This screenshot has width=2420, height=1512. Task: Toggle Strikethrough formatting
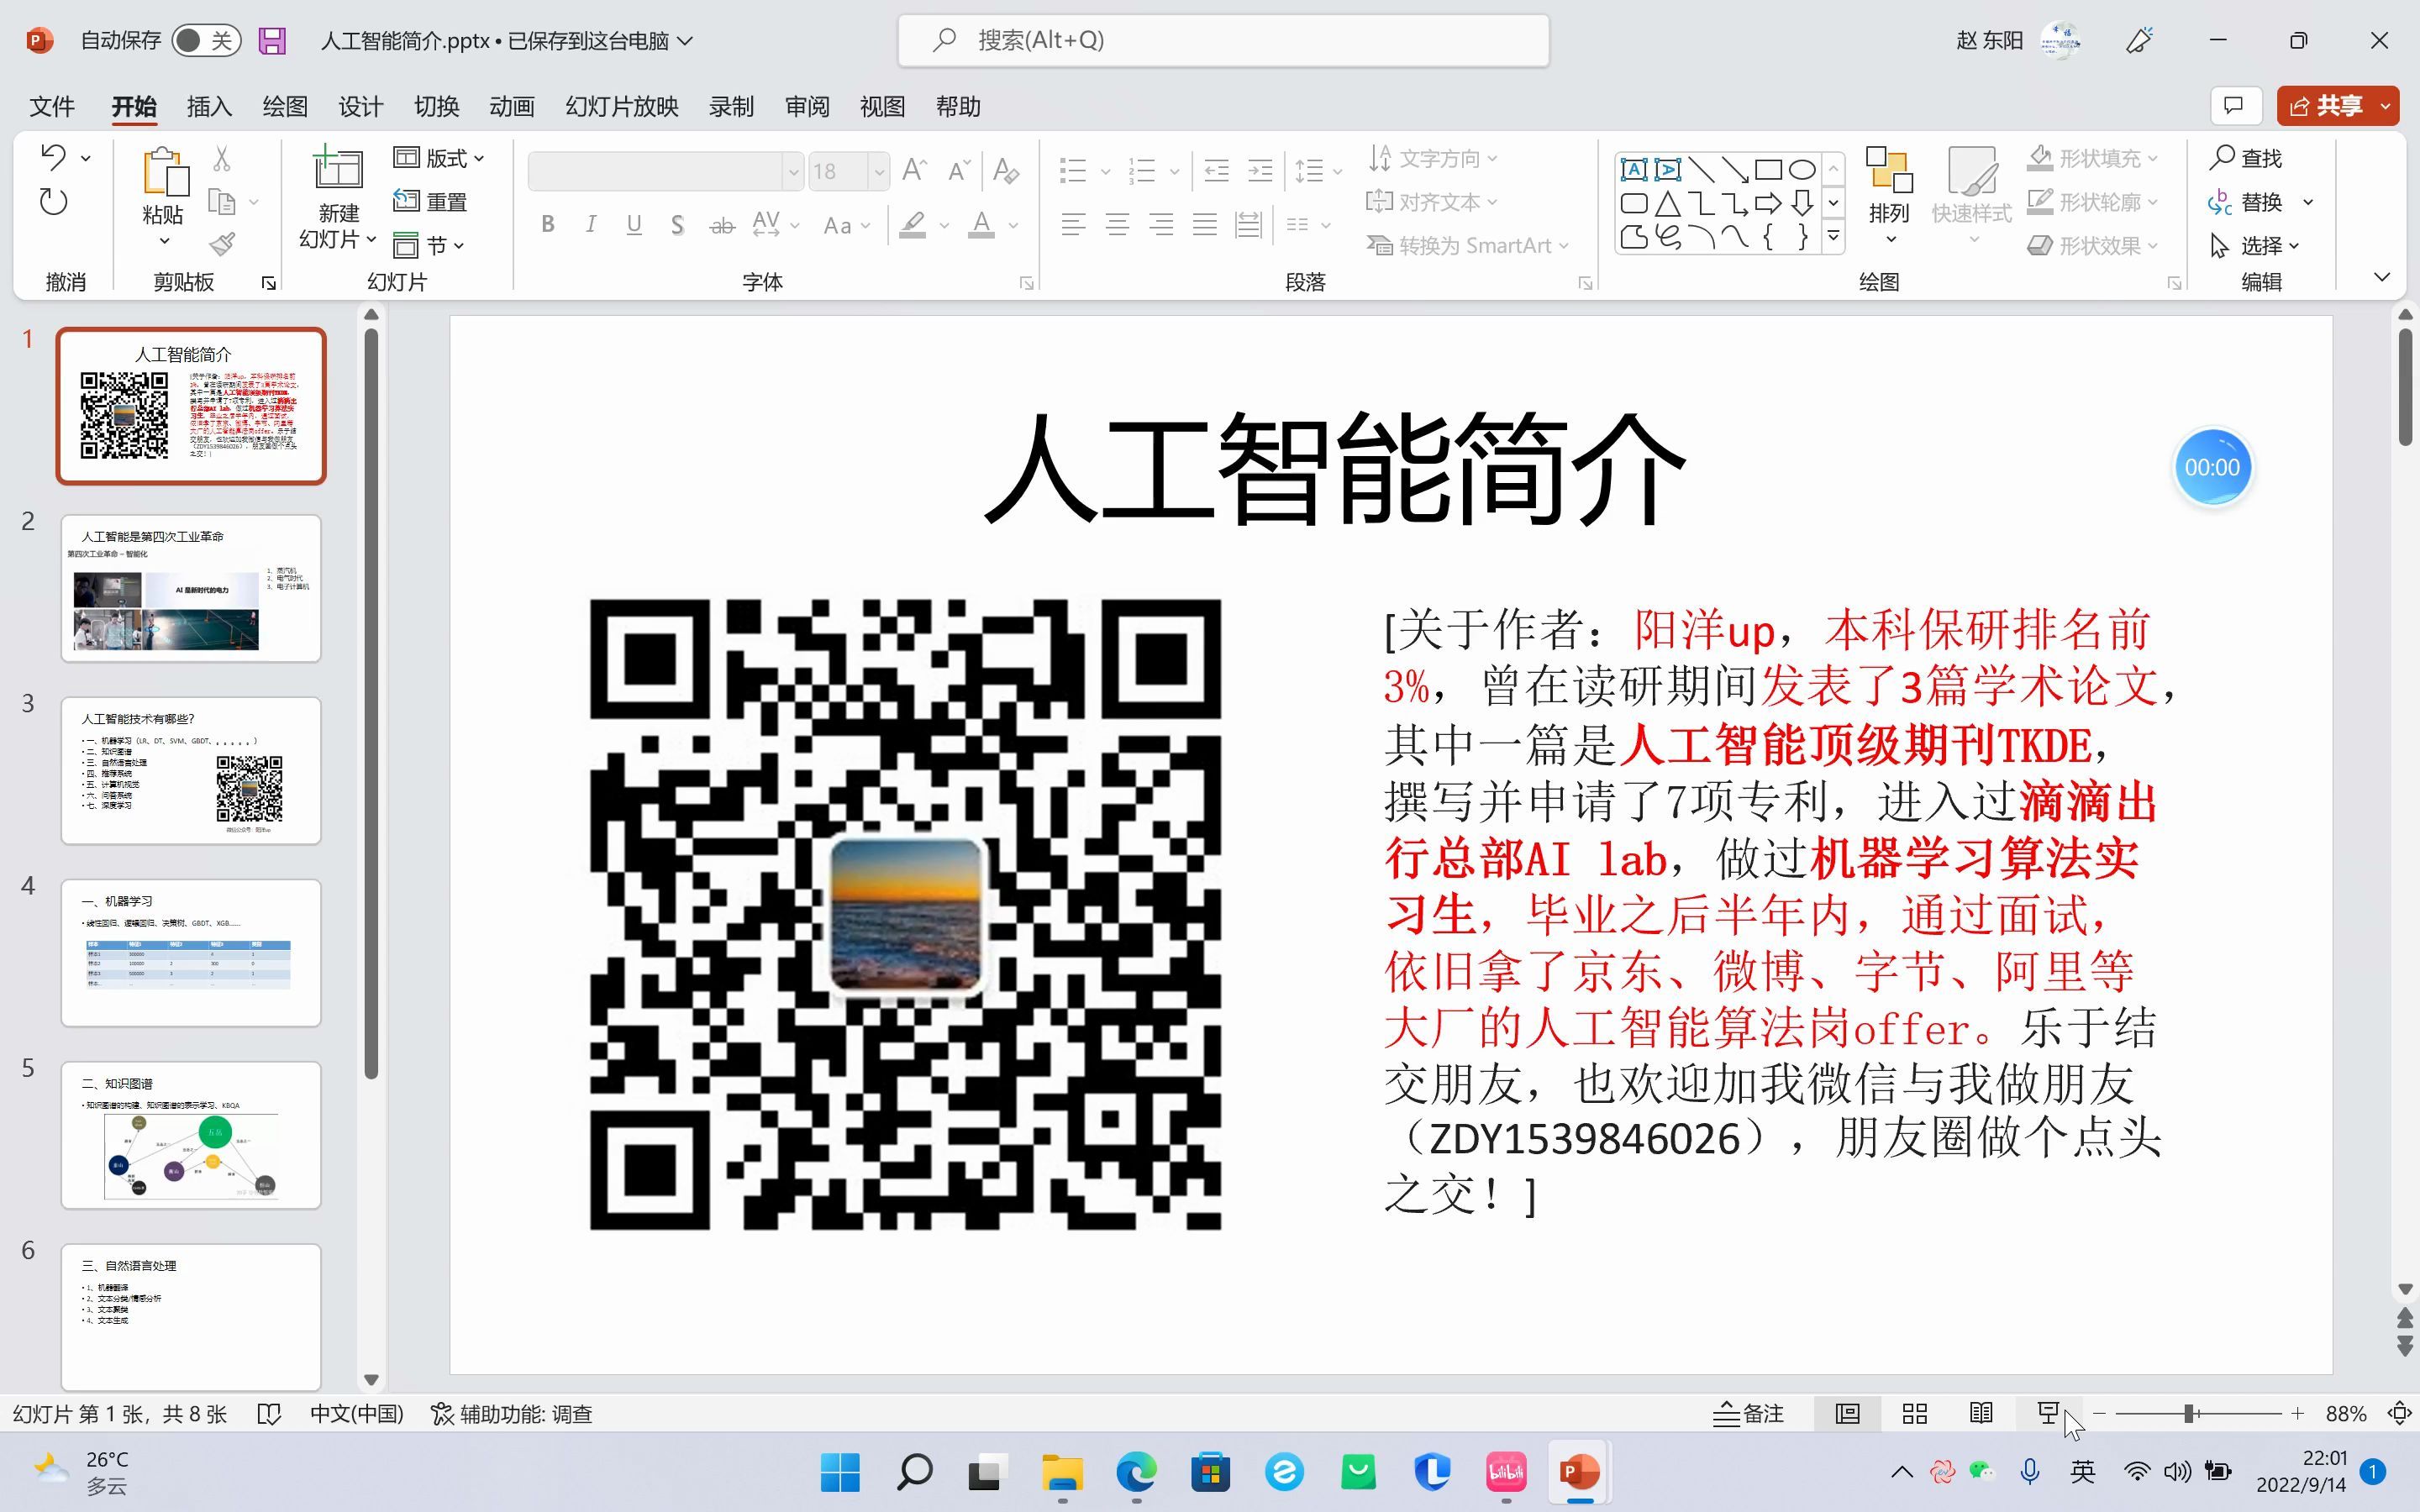pos(721,225)
